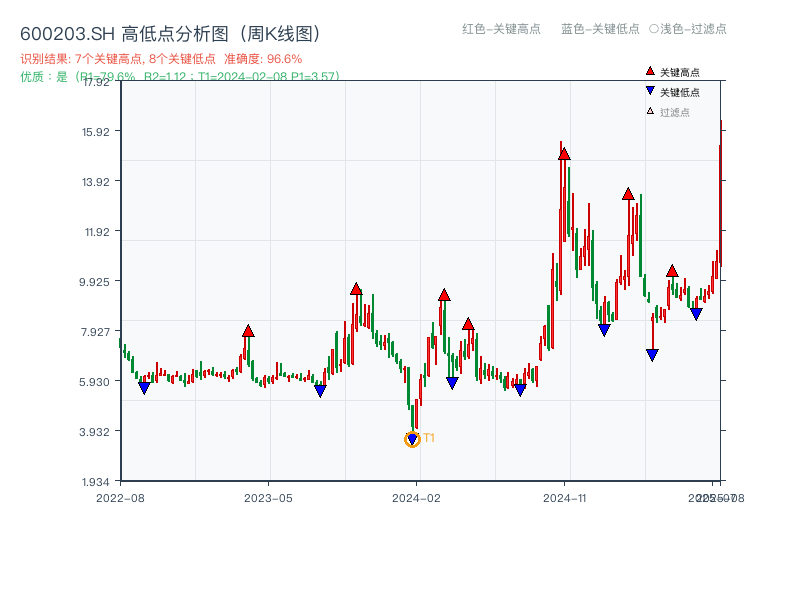This screenshot has width=800, height=600.
Task: Select the first blue low marker near 2022-09
Action: pos(144,388)
